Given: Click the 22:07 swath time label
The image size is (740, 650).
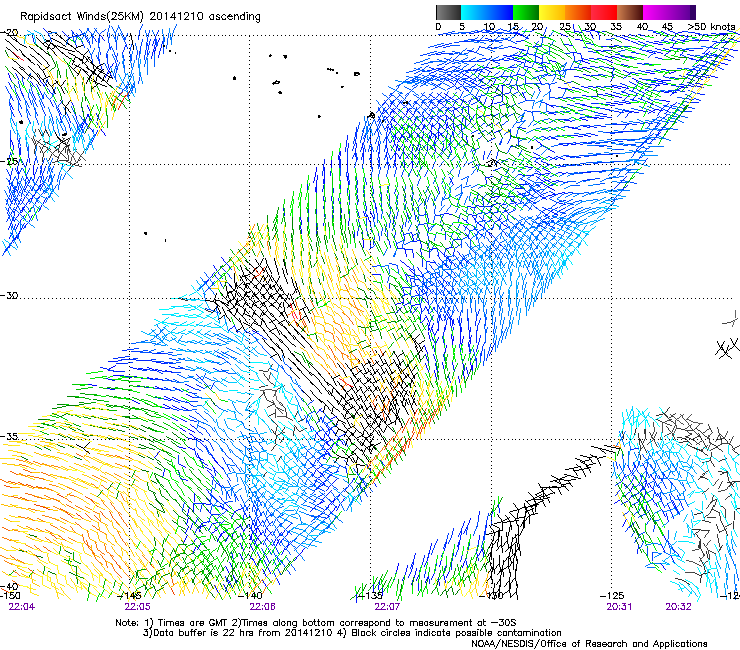Looking at the screenshot, I should click(x=387, y=607).
